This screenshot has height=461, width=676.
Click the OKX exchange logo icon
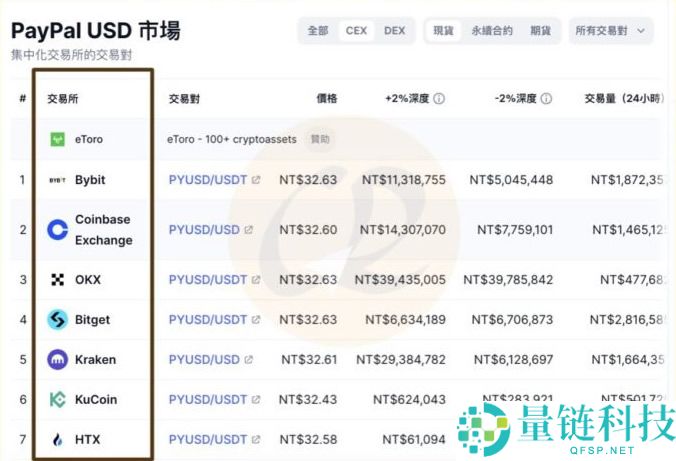pyautogui.click(x=57, y=280)
